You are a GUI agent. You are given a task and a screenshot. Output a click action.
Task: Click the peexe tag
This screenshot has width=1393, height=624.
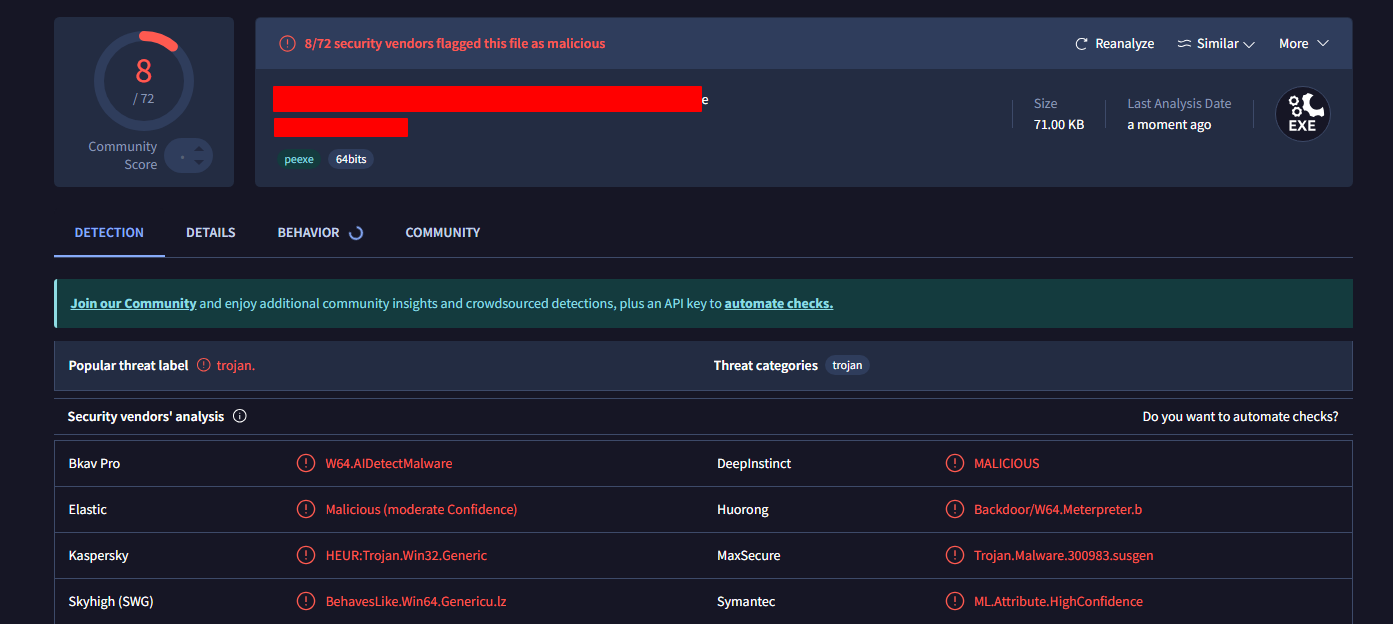click(298, 159)
